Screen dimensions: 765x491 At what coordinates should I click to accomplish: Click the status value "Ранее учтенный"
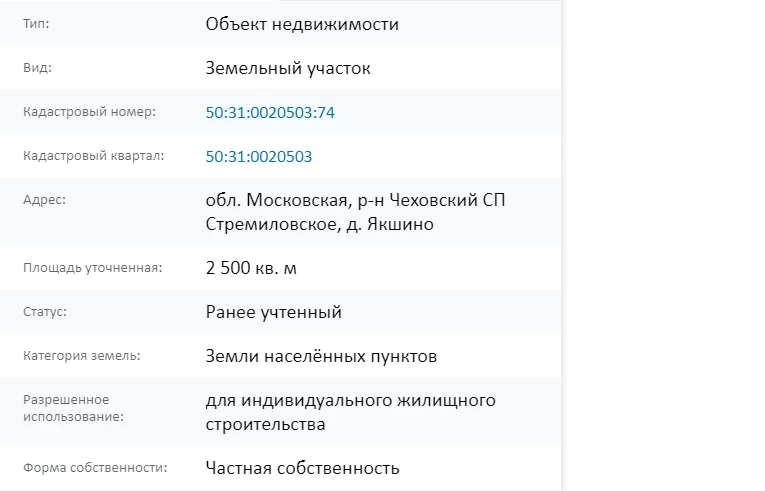274,313
